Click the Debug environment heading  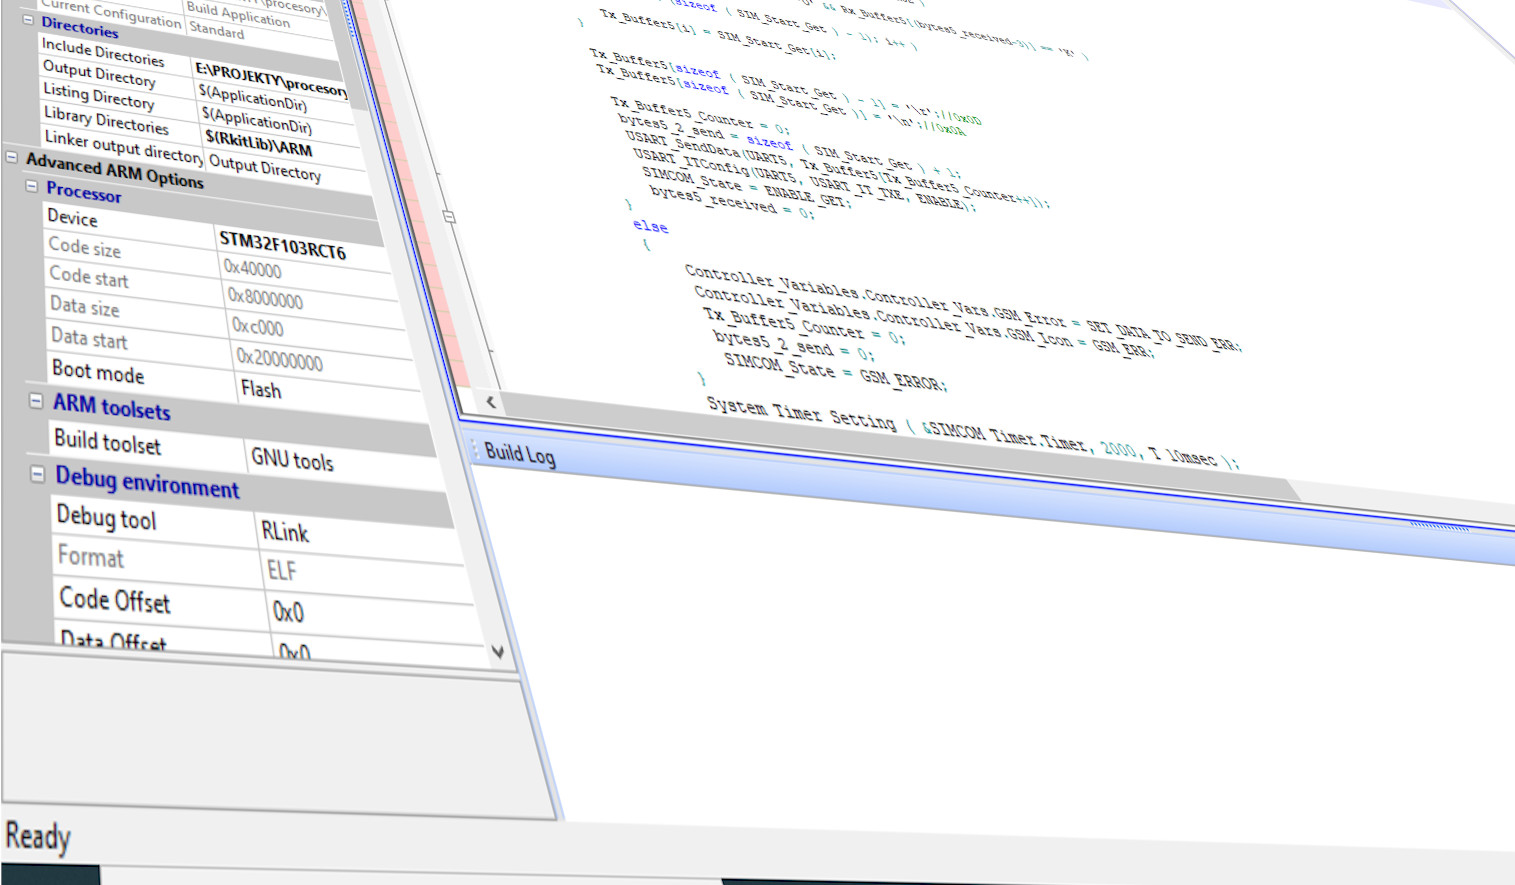click(148, 481)
